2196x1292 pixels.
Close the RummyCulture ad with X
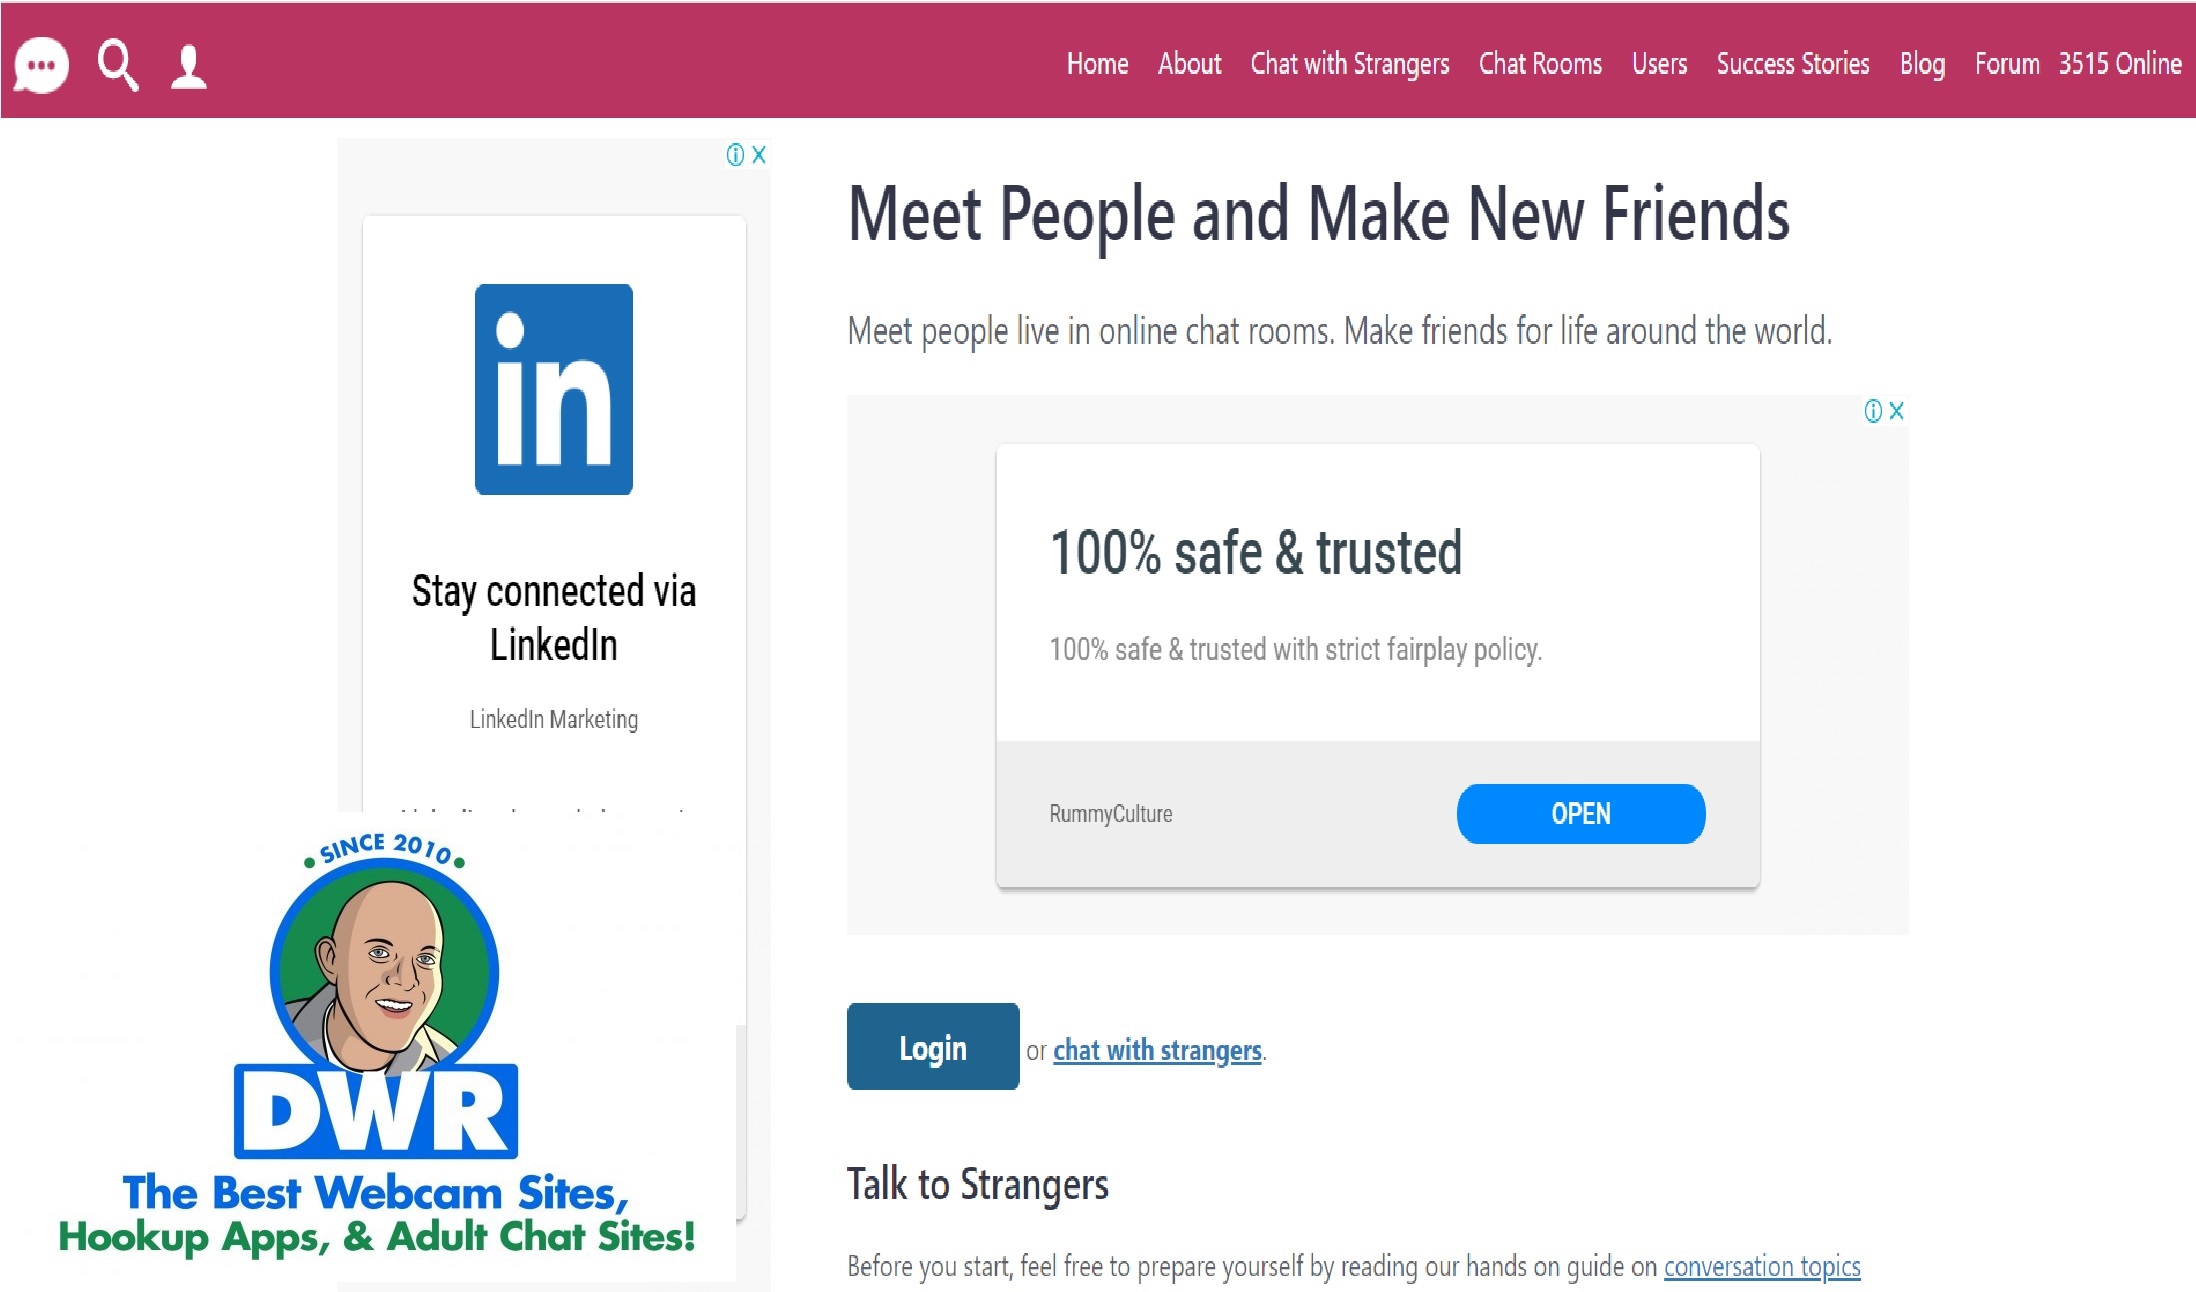[x=1896, y=410]
